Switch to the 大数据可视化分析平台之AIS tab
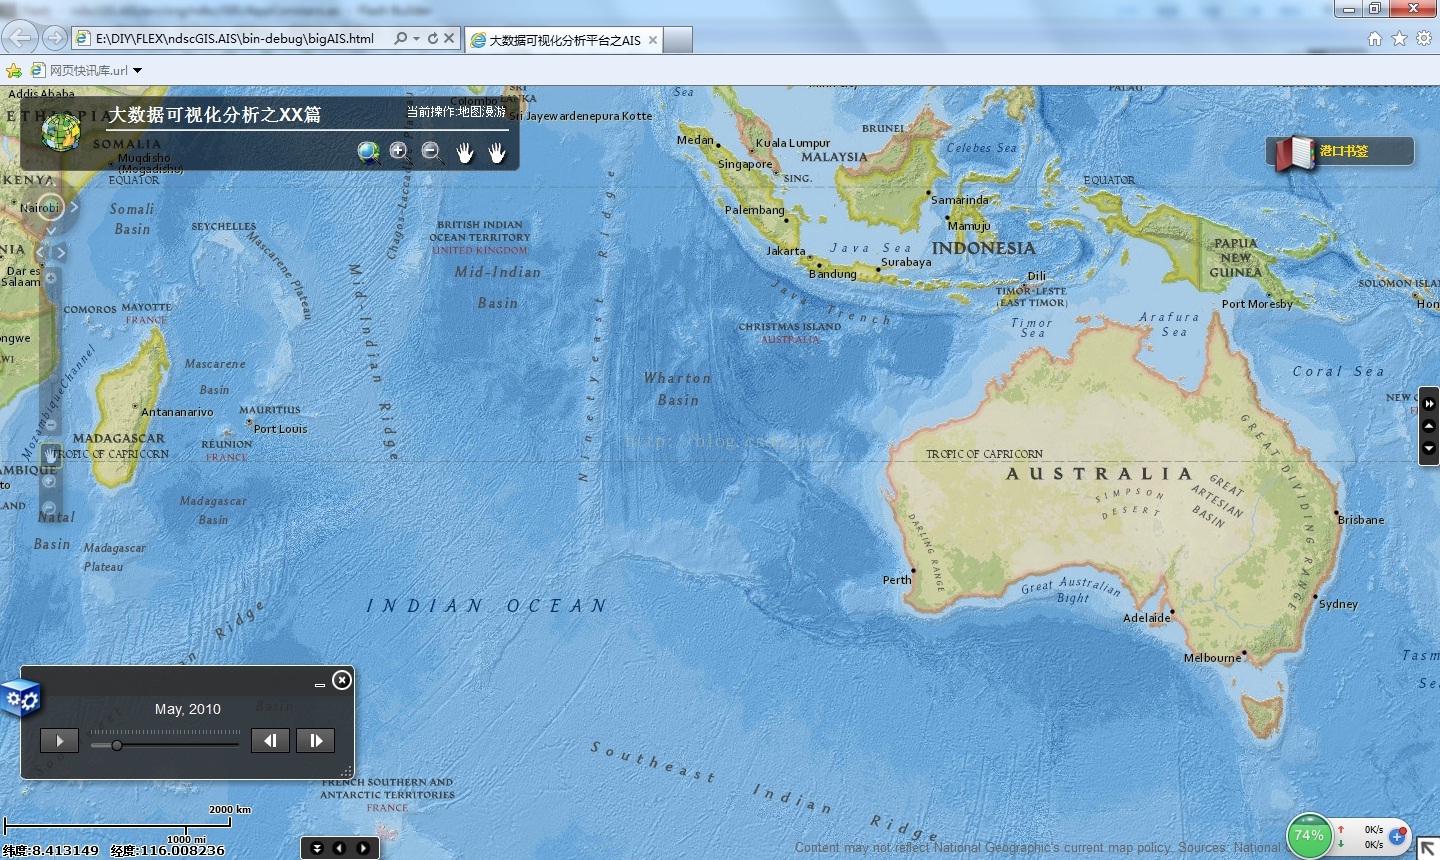Viewport: 1440px width, 860px height. pyautogui.click(x=564, y=40)
